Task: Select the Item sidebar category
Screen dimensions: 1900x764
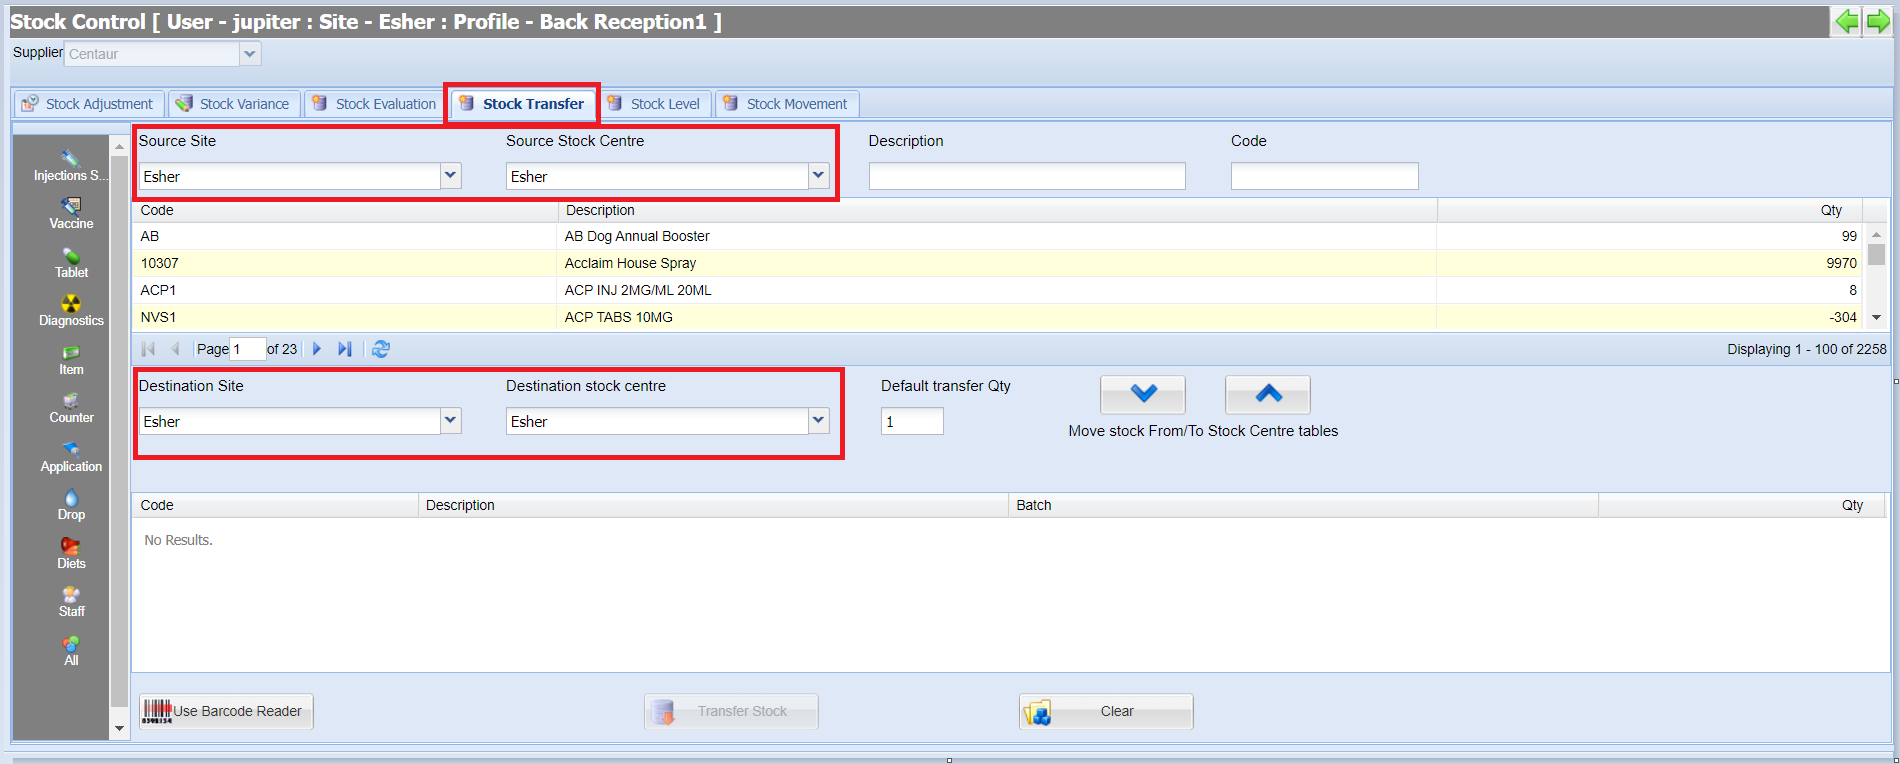Action: [71, 360]
